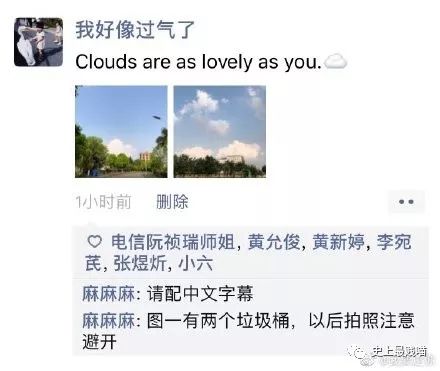The width and height of the screenshot is (440, 371).
Task: Open the poster's profile avatar
Action: (x=38, y=42)
